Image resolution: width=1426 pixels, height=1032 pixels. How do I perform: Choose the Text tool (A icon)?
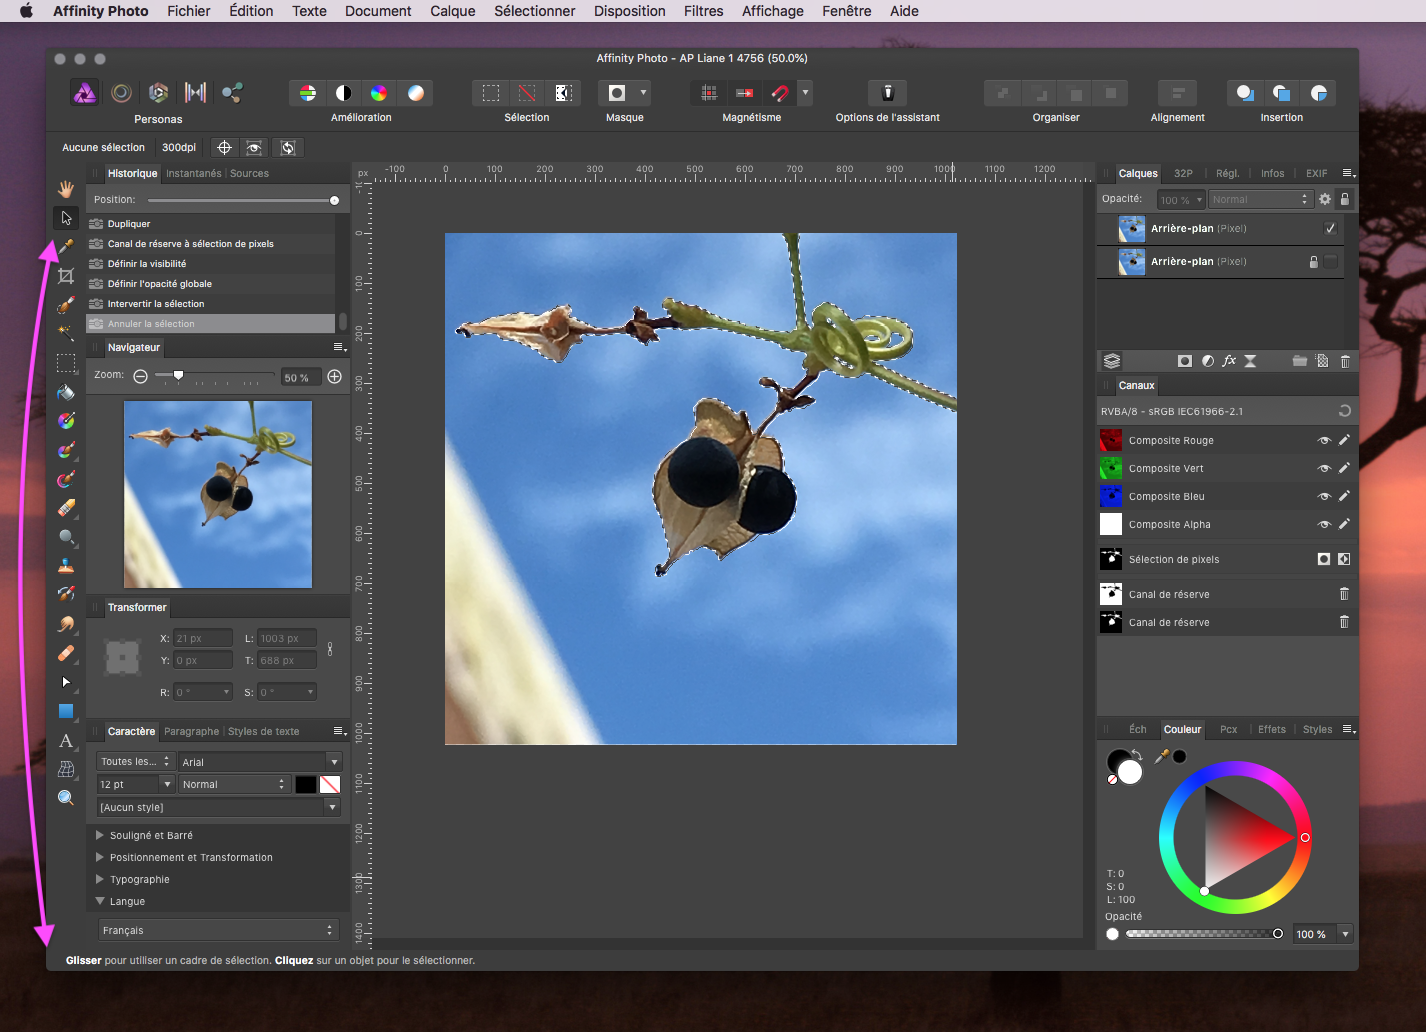[66, 741]
